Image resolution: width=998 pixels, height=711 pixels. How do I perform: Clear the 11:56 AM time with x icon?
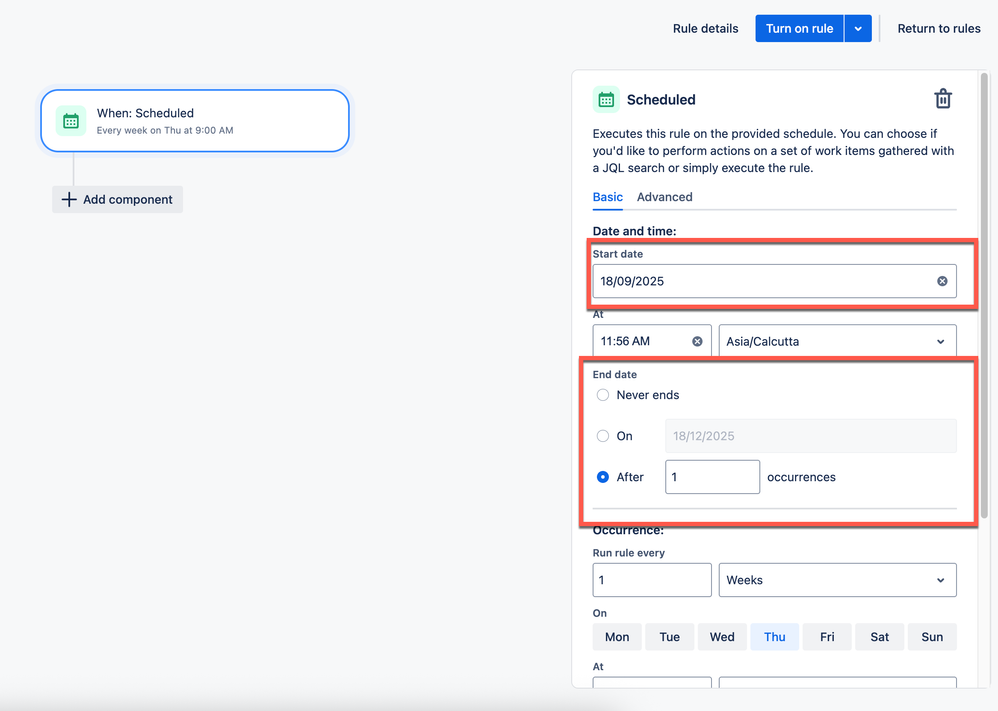point(697,341)
